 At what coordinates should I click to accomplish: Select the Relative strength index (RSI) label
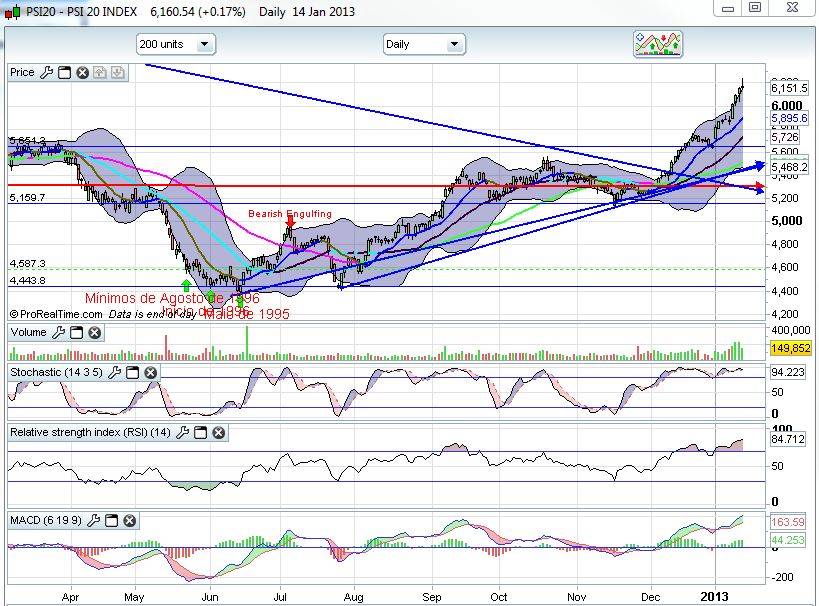(90, 432)
